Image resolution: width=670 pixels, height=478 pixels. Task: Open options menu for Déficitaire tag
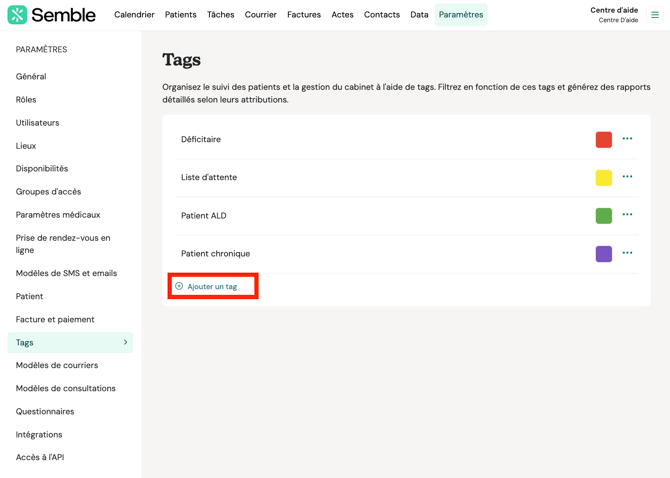[x=627, y=139]
